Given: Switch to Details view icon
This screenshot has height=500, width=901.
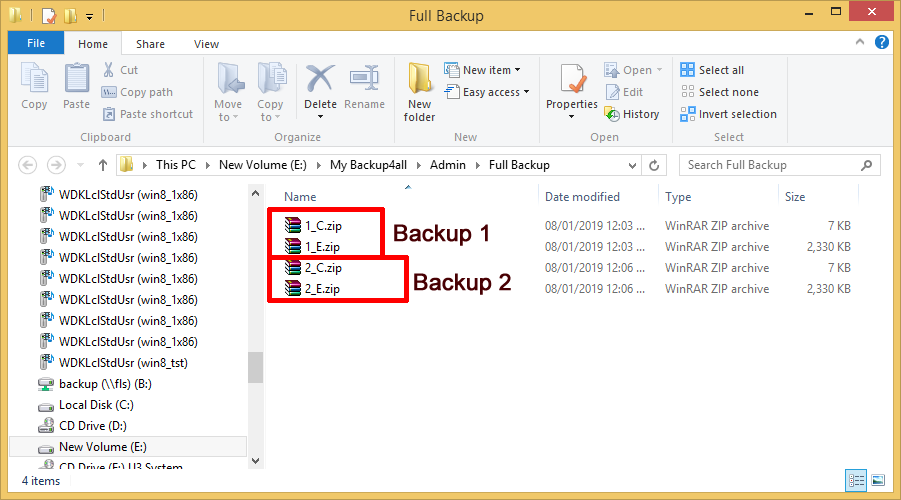Looking at the screenshot, I should pyautogui.click(x=856, y=480).
